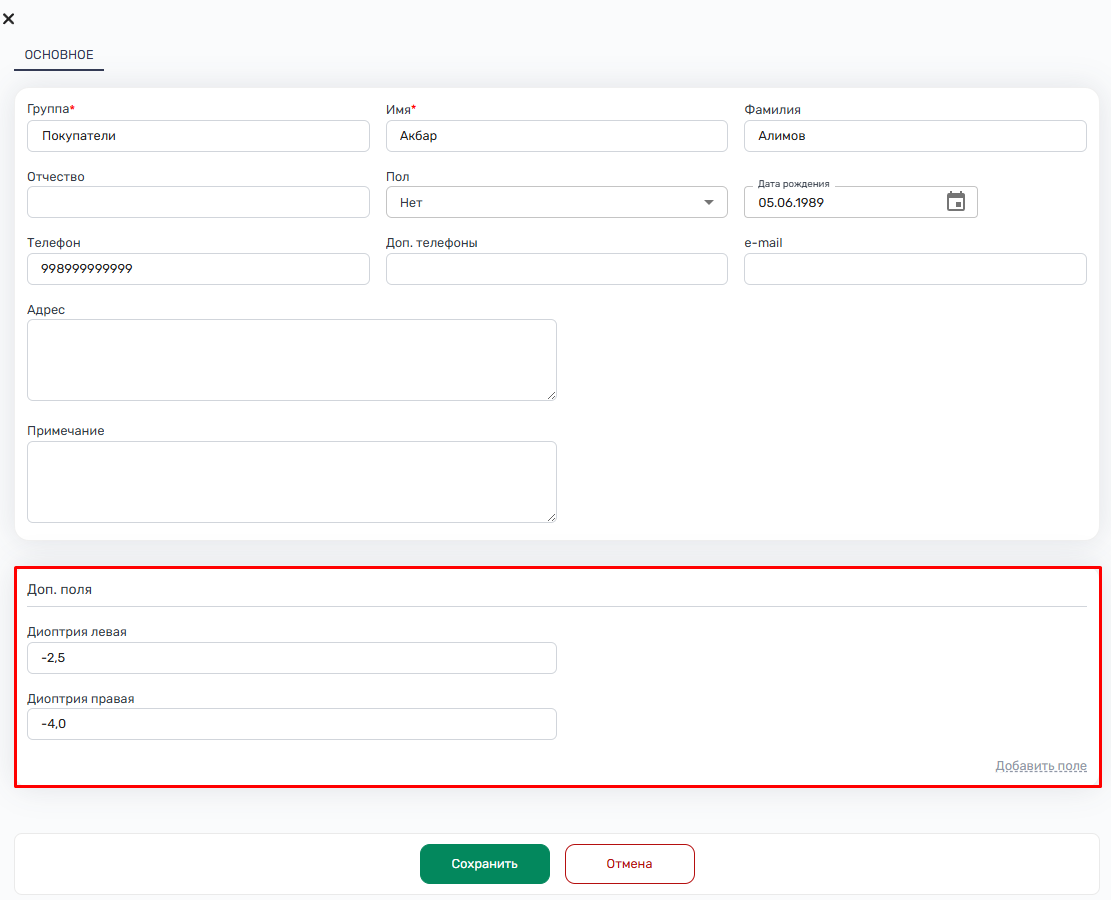Open the calendar picker for Дата рождения
Image resolution: width=1111 pixels, height=900 pixels.
coord(956,202)
